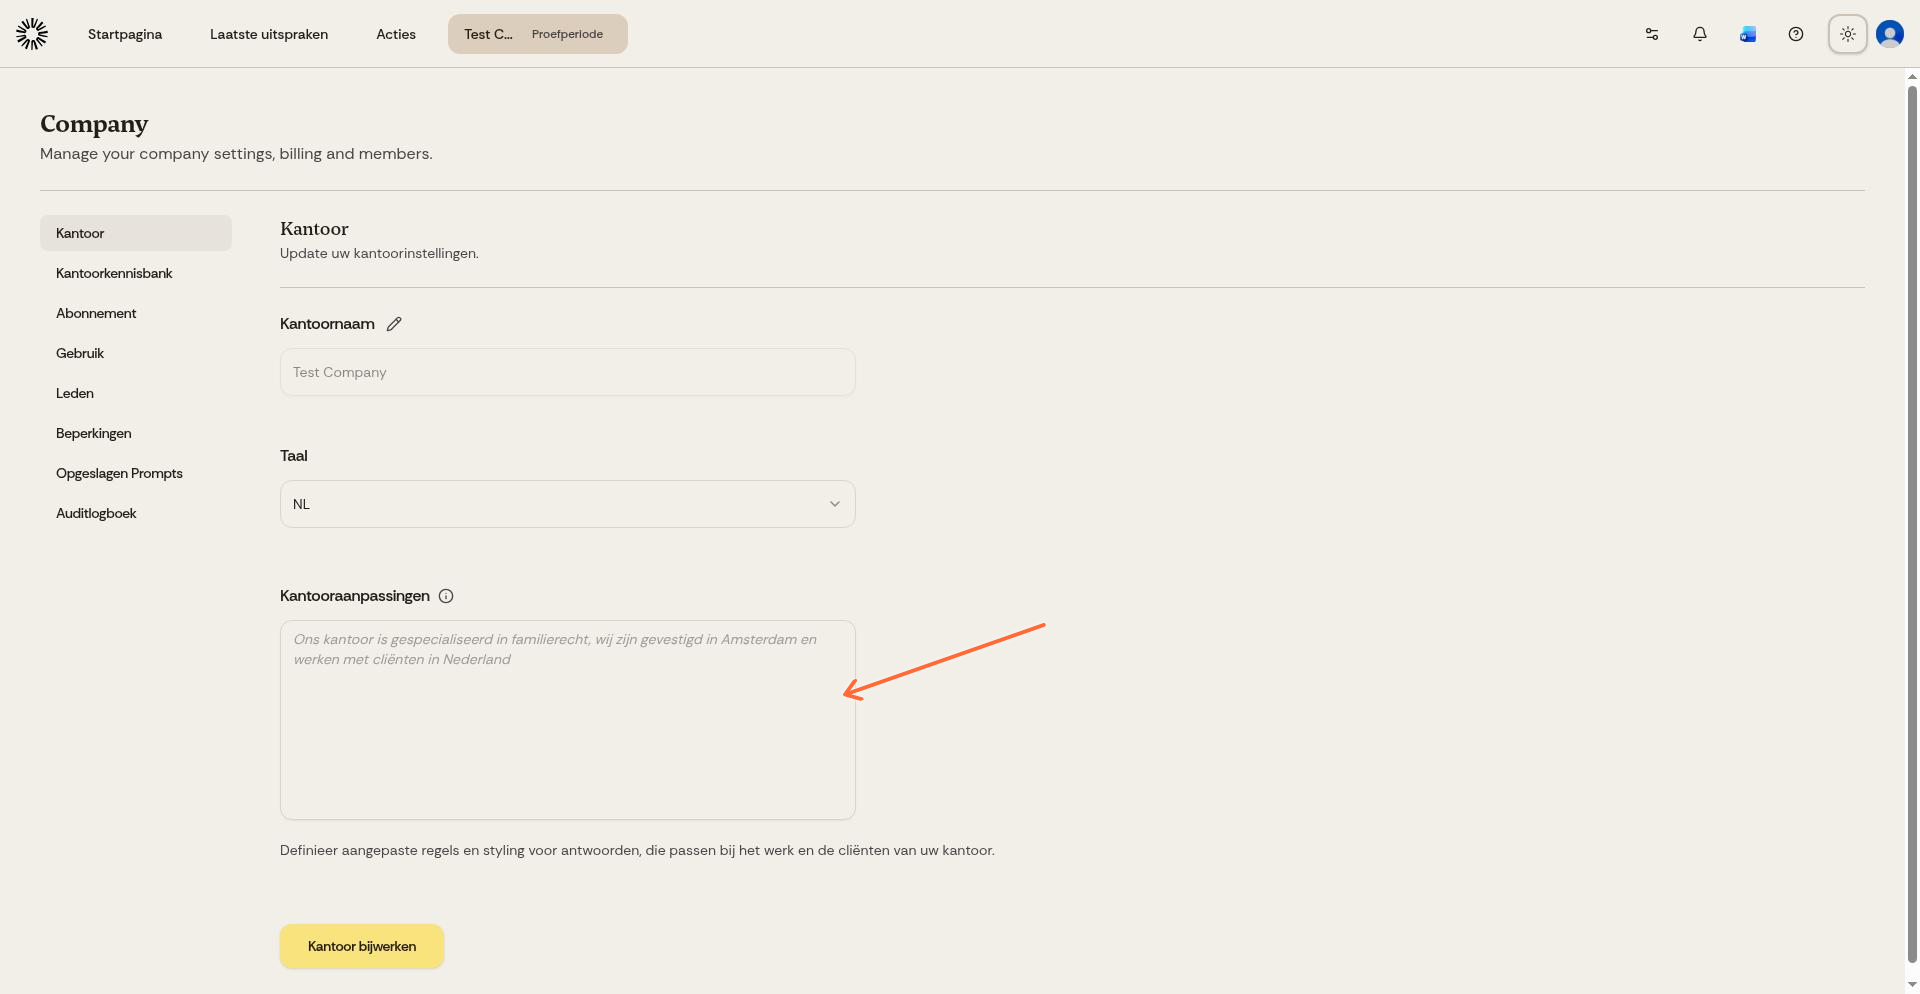Open Opgeslagen Prompts

(136, 473)
